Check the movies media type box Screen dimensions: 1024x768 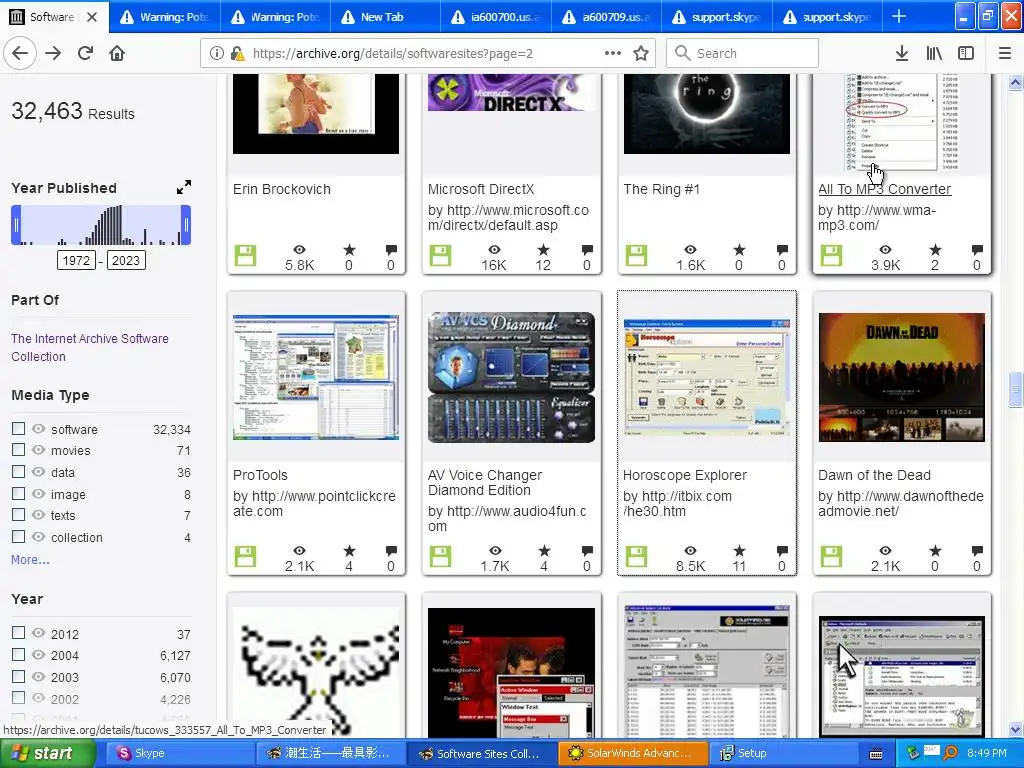[x=18, y=450]
